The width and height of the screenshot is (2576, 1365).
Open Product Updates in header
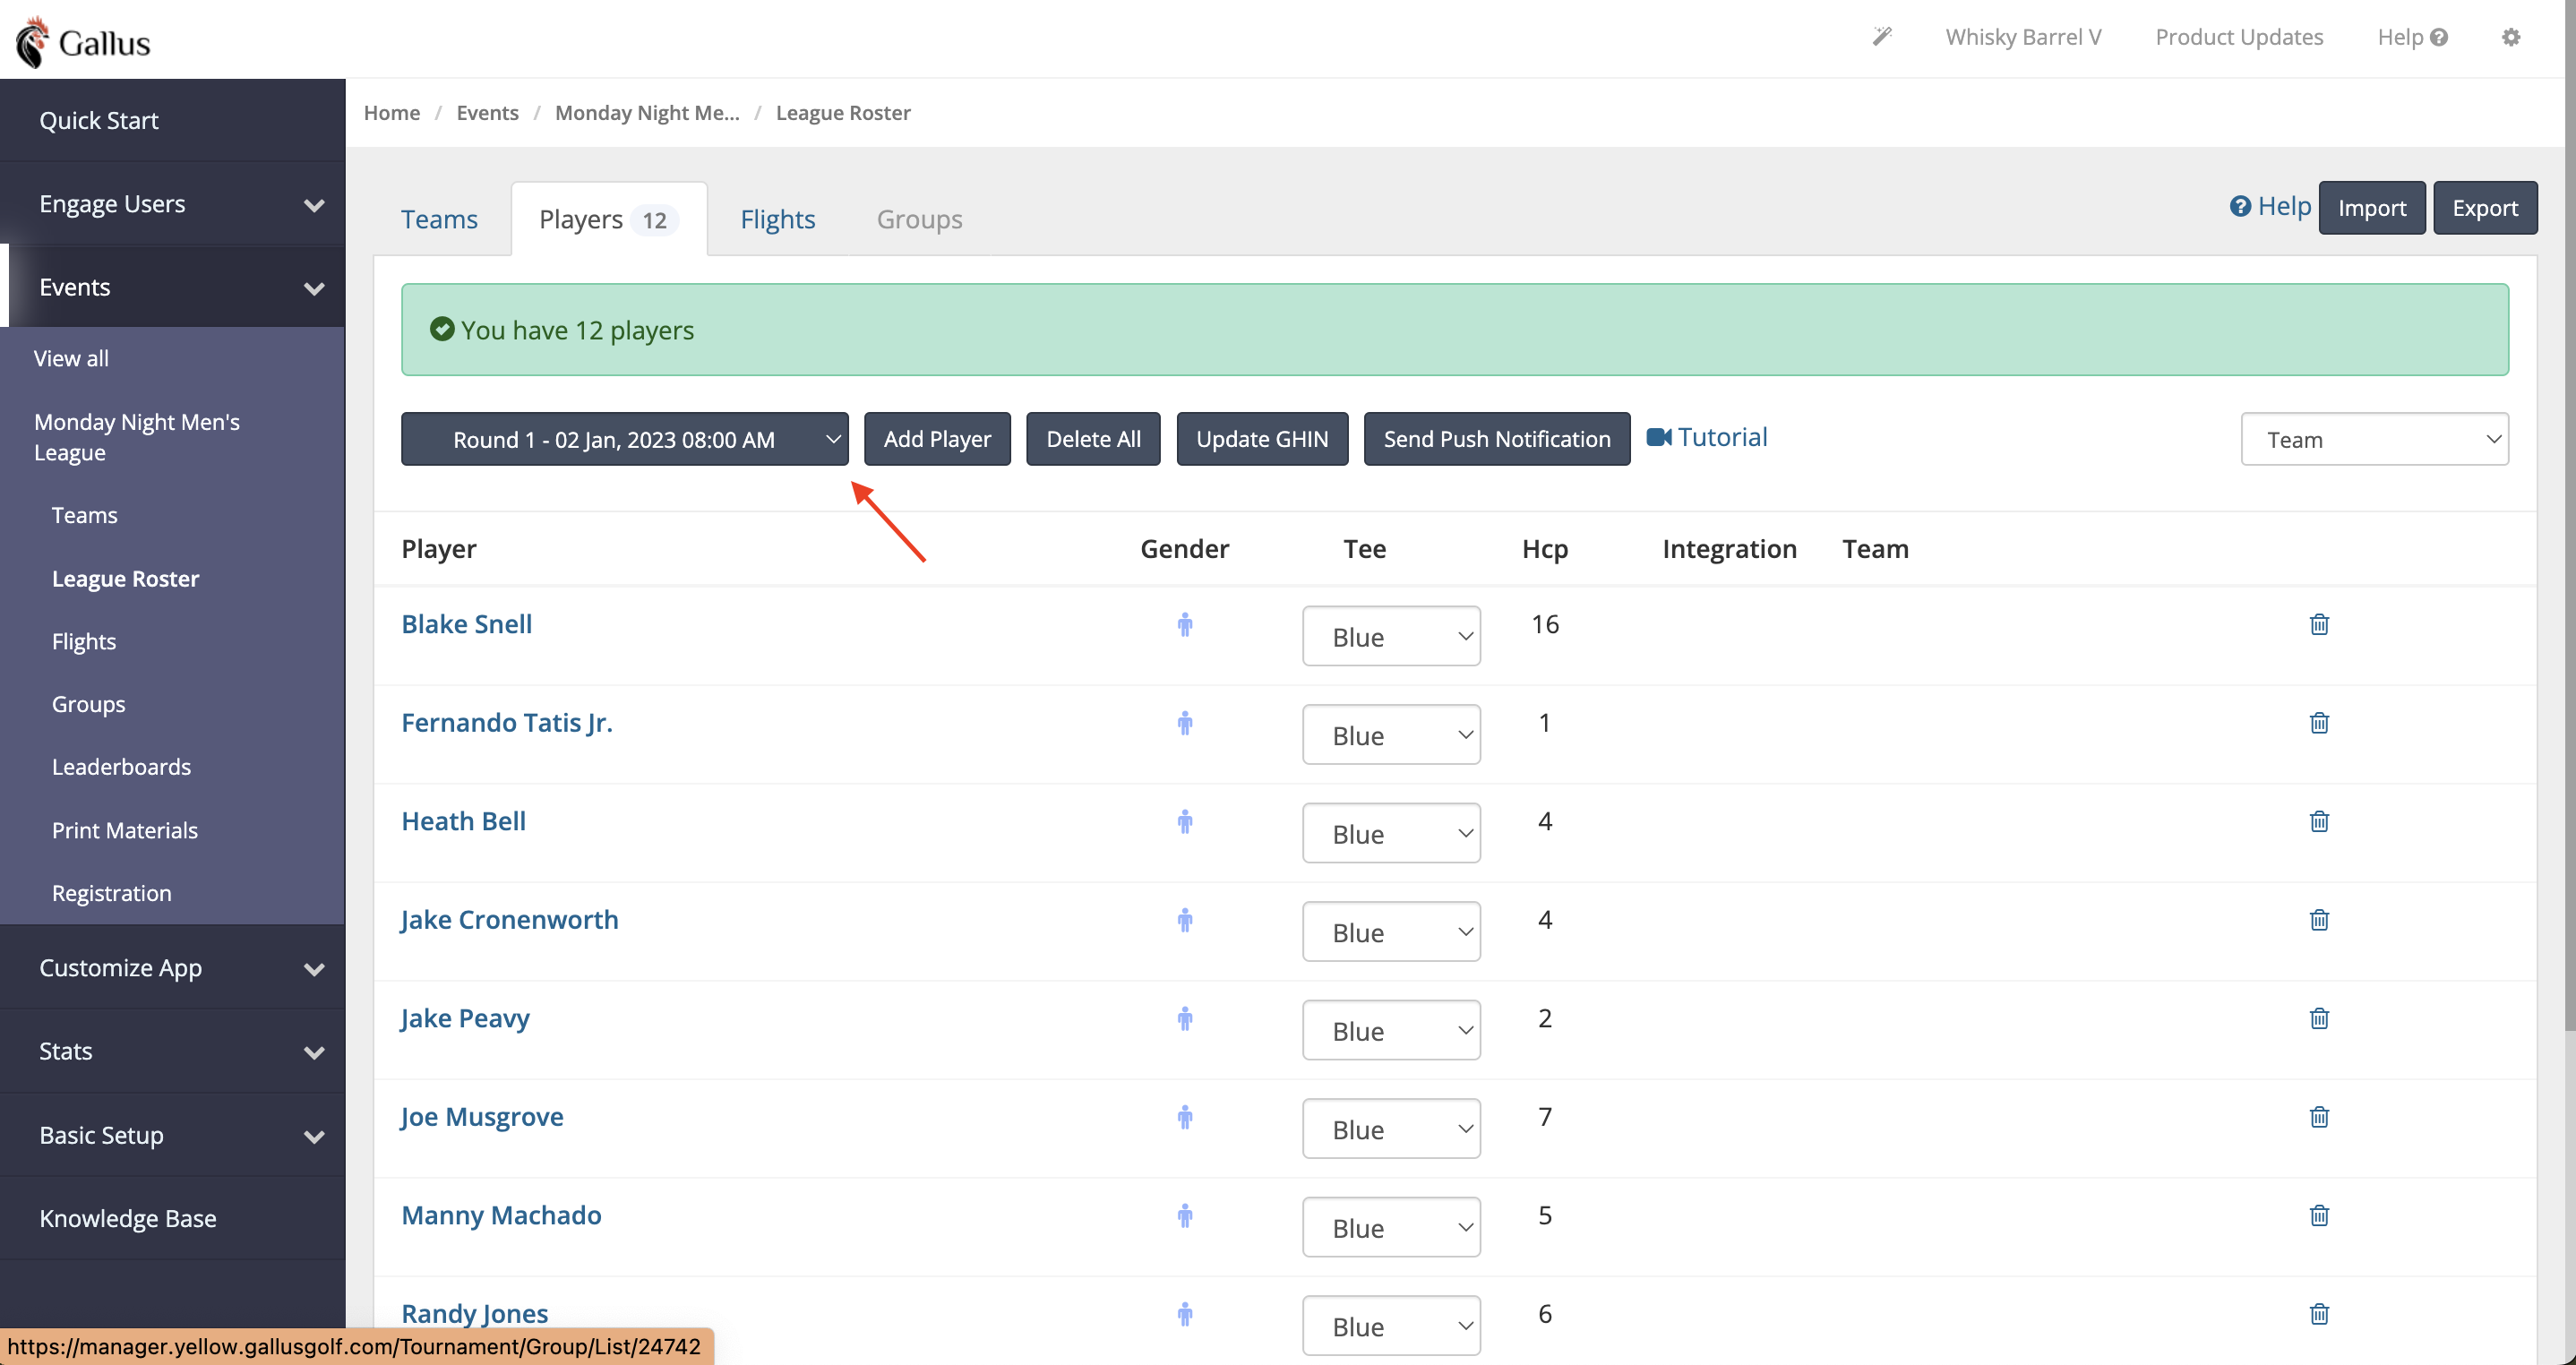2239,37
